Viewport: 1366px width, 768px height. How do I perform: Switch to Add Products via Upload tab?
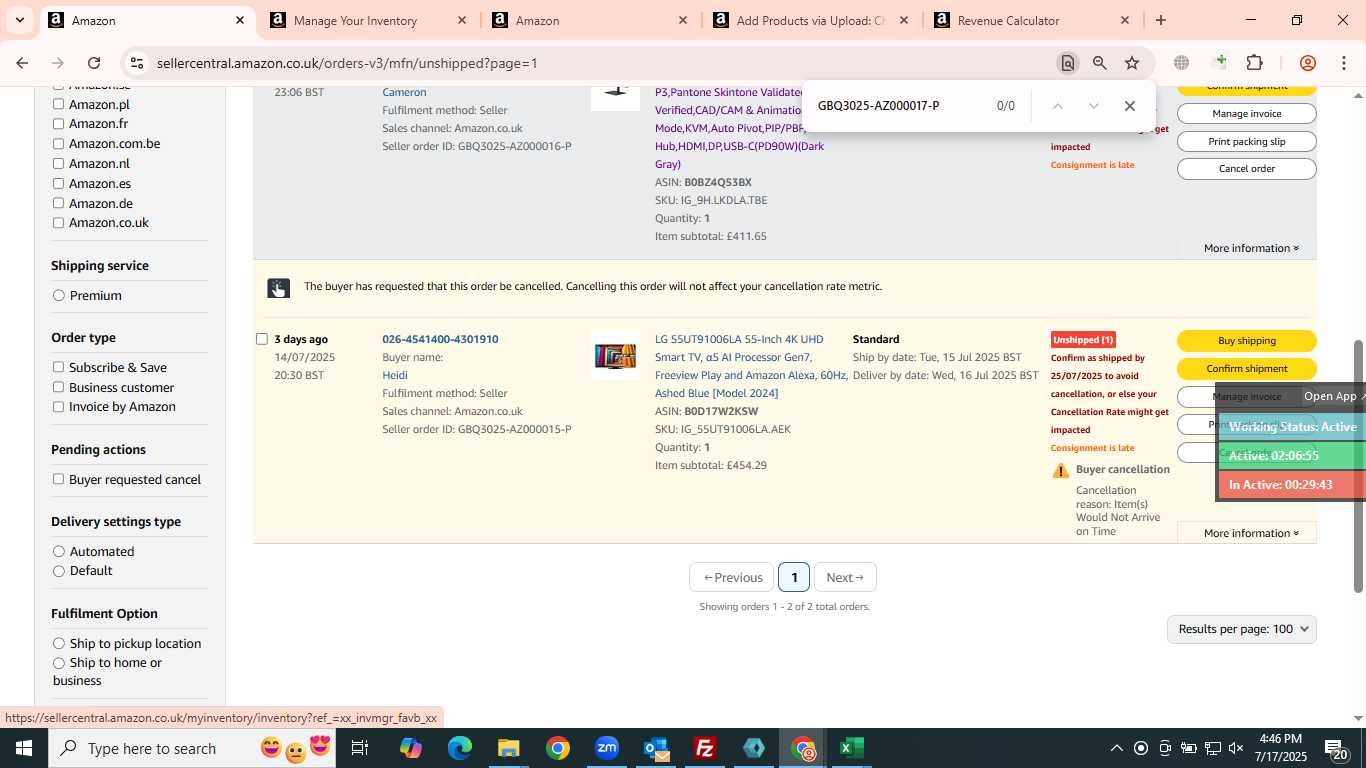pyautogui.click(x=810, y=20)
